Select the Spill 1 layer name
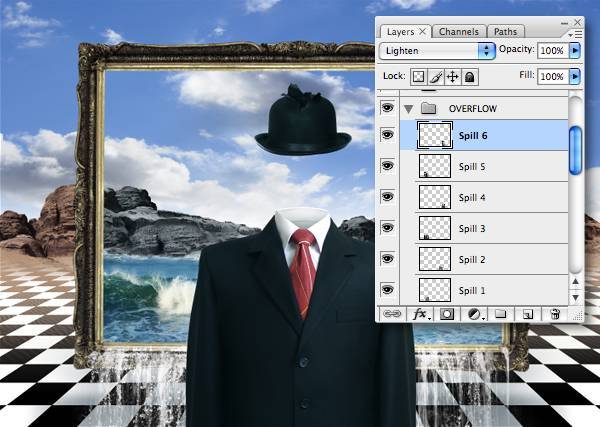The width and height of the screenshot is (600, 427). pos(472,291)
